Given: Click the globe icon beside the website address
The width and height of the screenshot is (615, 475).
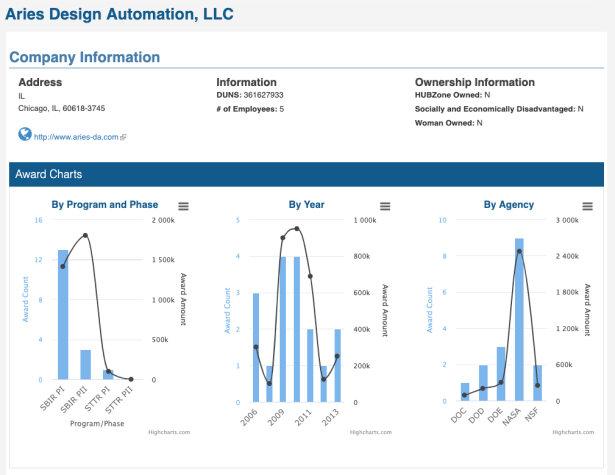Looking at the screenshot, I should click(24, 134).
